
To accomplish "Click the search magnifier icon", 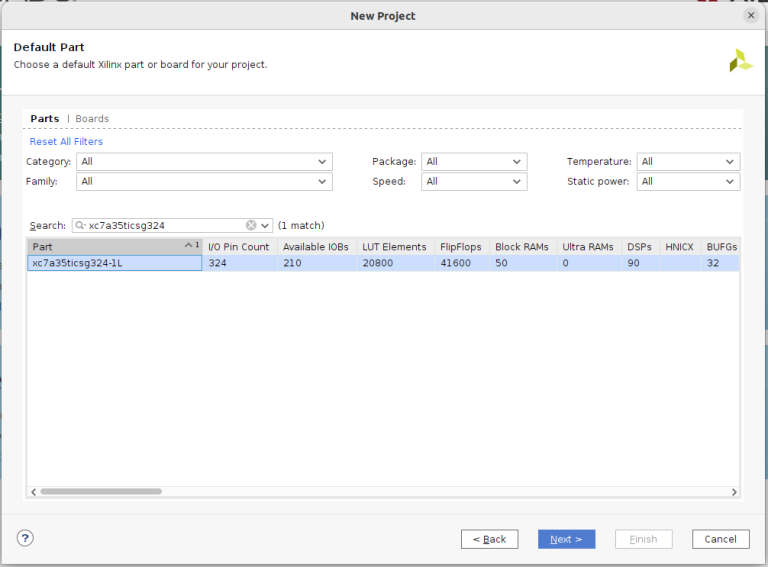I will click(80, 225).
